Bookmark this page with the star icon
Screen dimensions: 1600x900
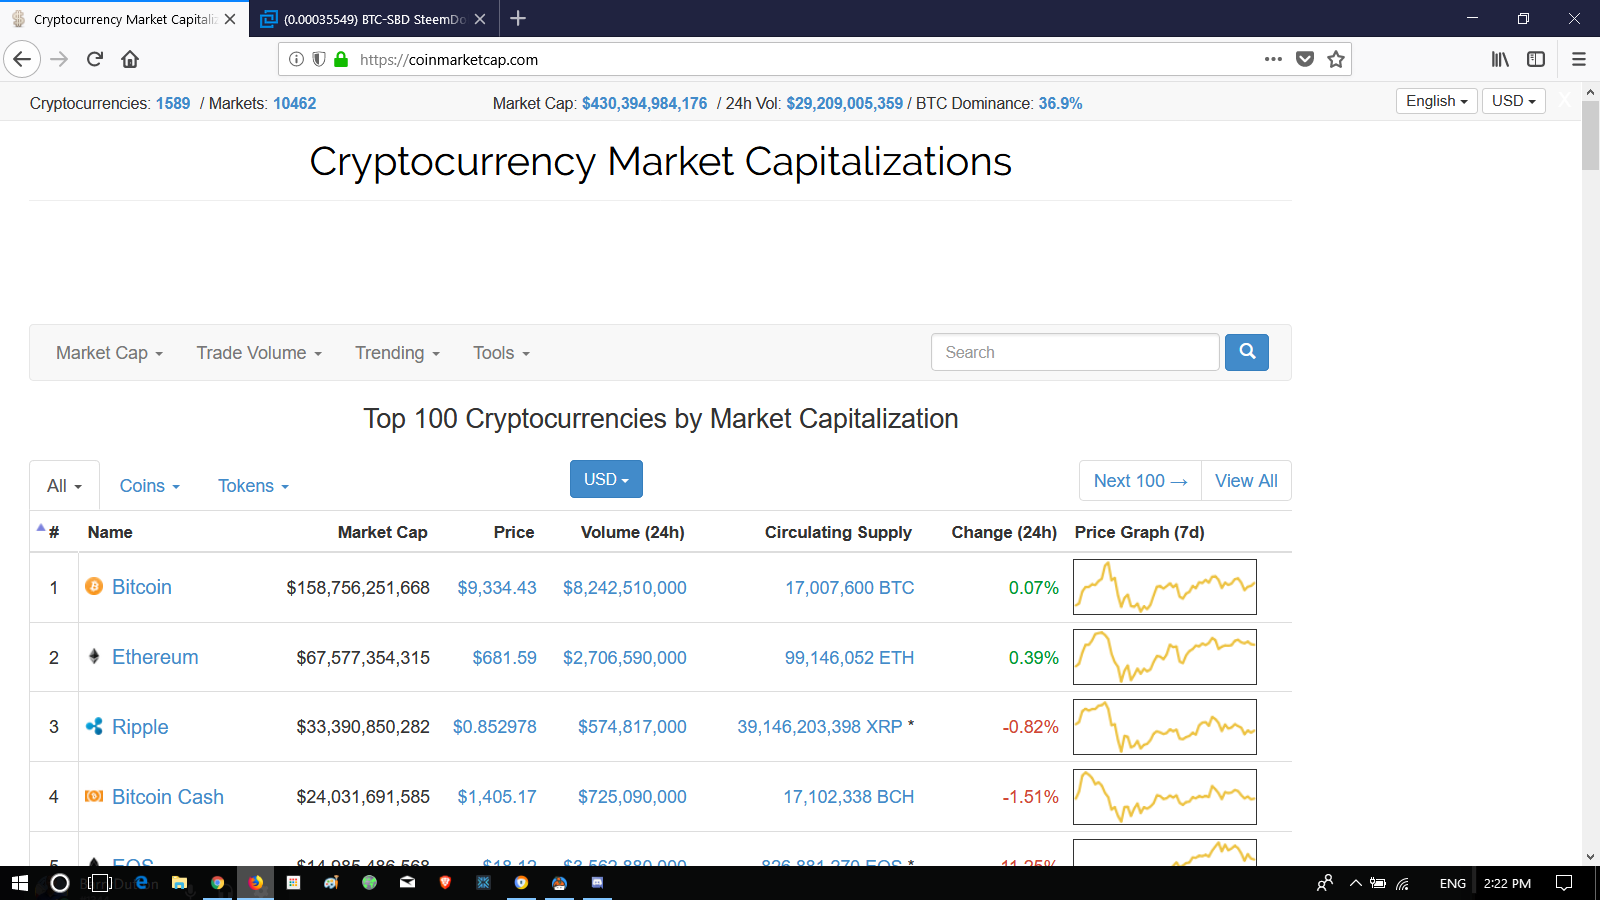click(1336, 59)
